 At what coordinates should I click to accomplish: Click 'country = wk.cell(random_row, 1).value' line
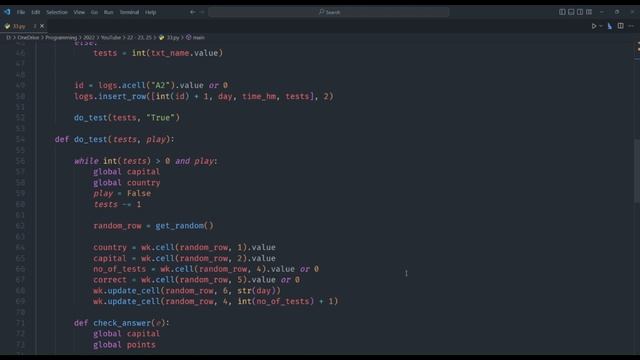184,247
